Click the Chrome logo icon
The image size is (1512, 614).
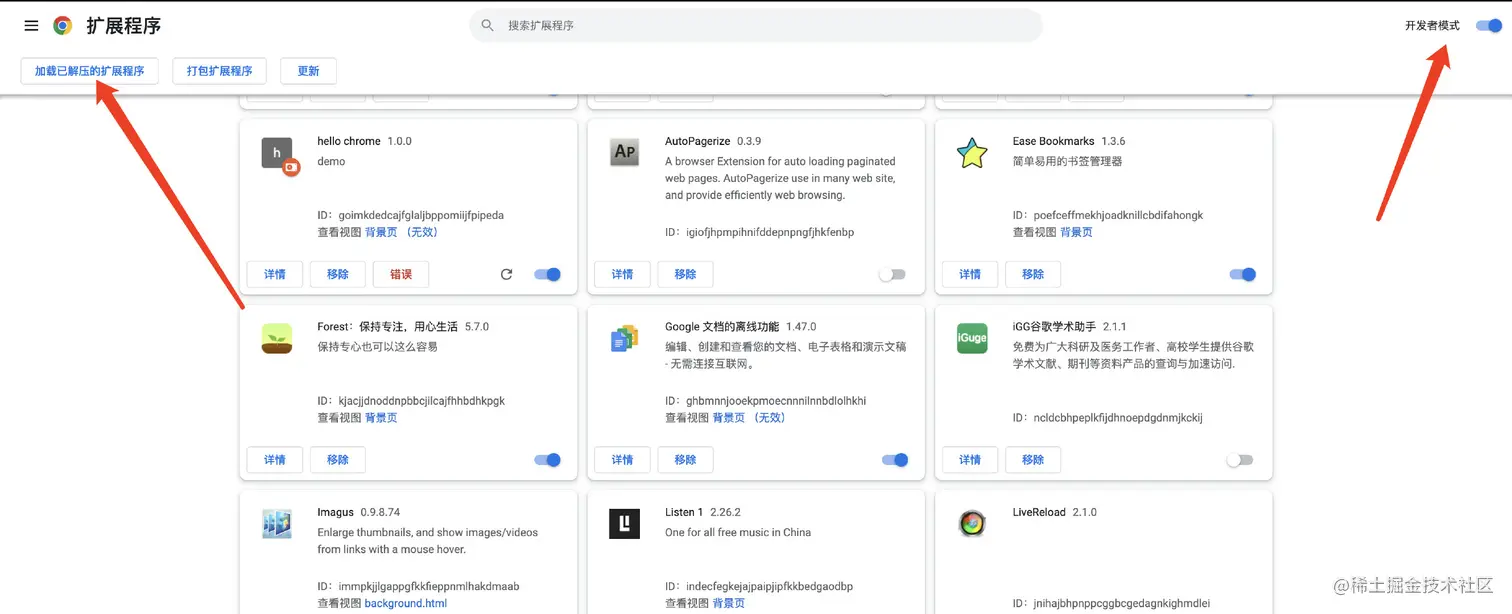coord(62,26)
